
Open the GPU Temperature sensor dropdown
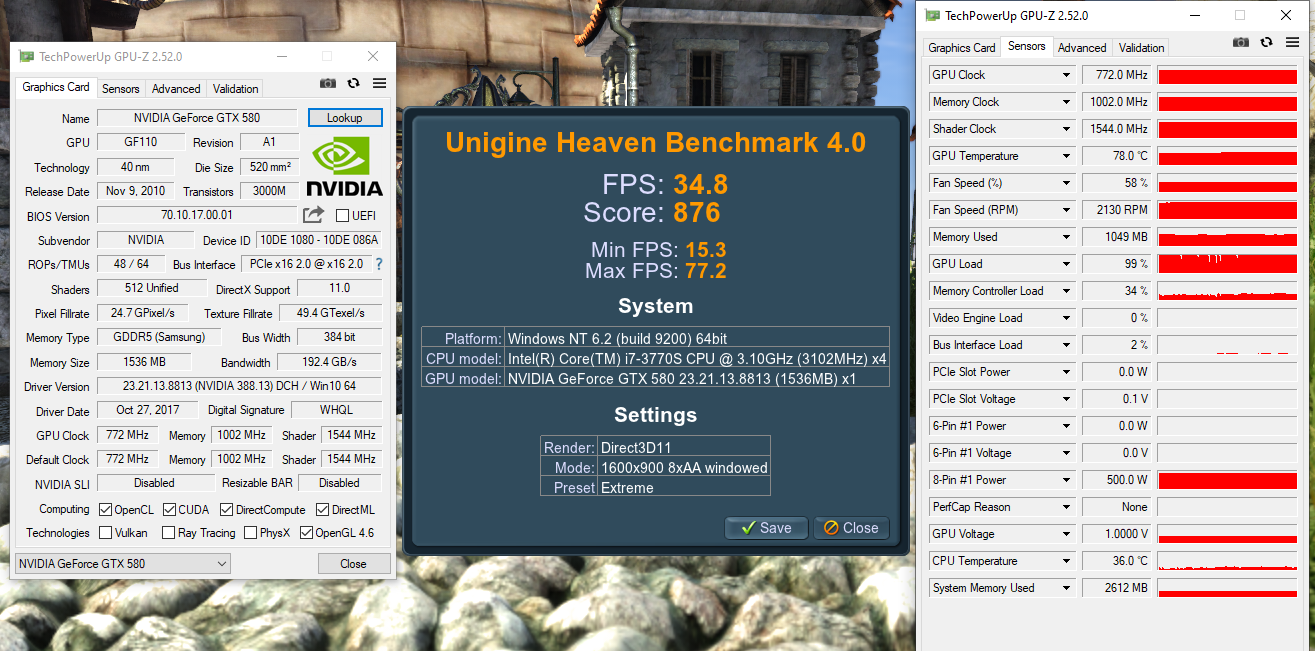(1066, 156)
